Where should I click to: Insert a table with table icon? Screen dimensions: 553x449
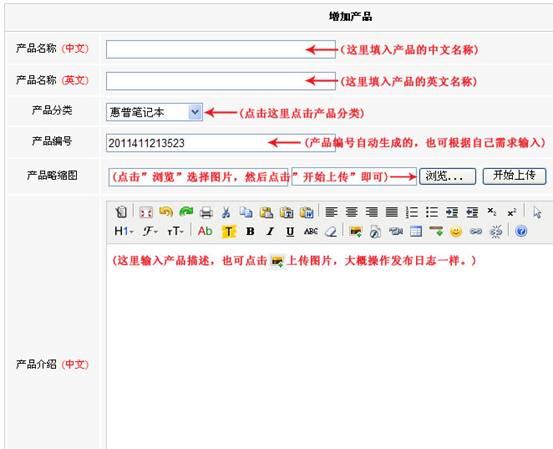pyautogui.click(x=416, y=231)
